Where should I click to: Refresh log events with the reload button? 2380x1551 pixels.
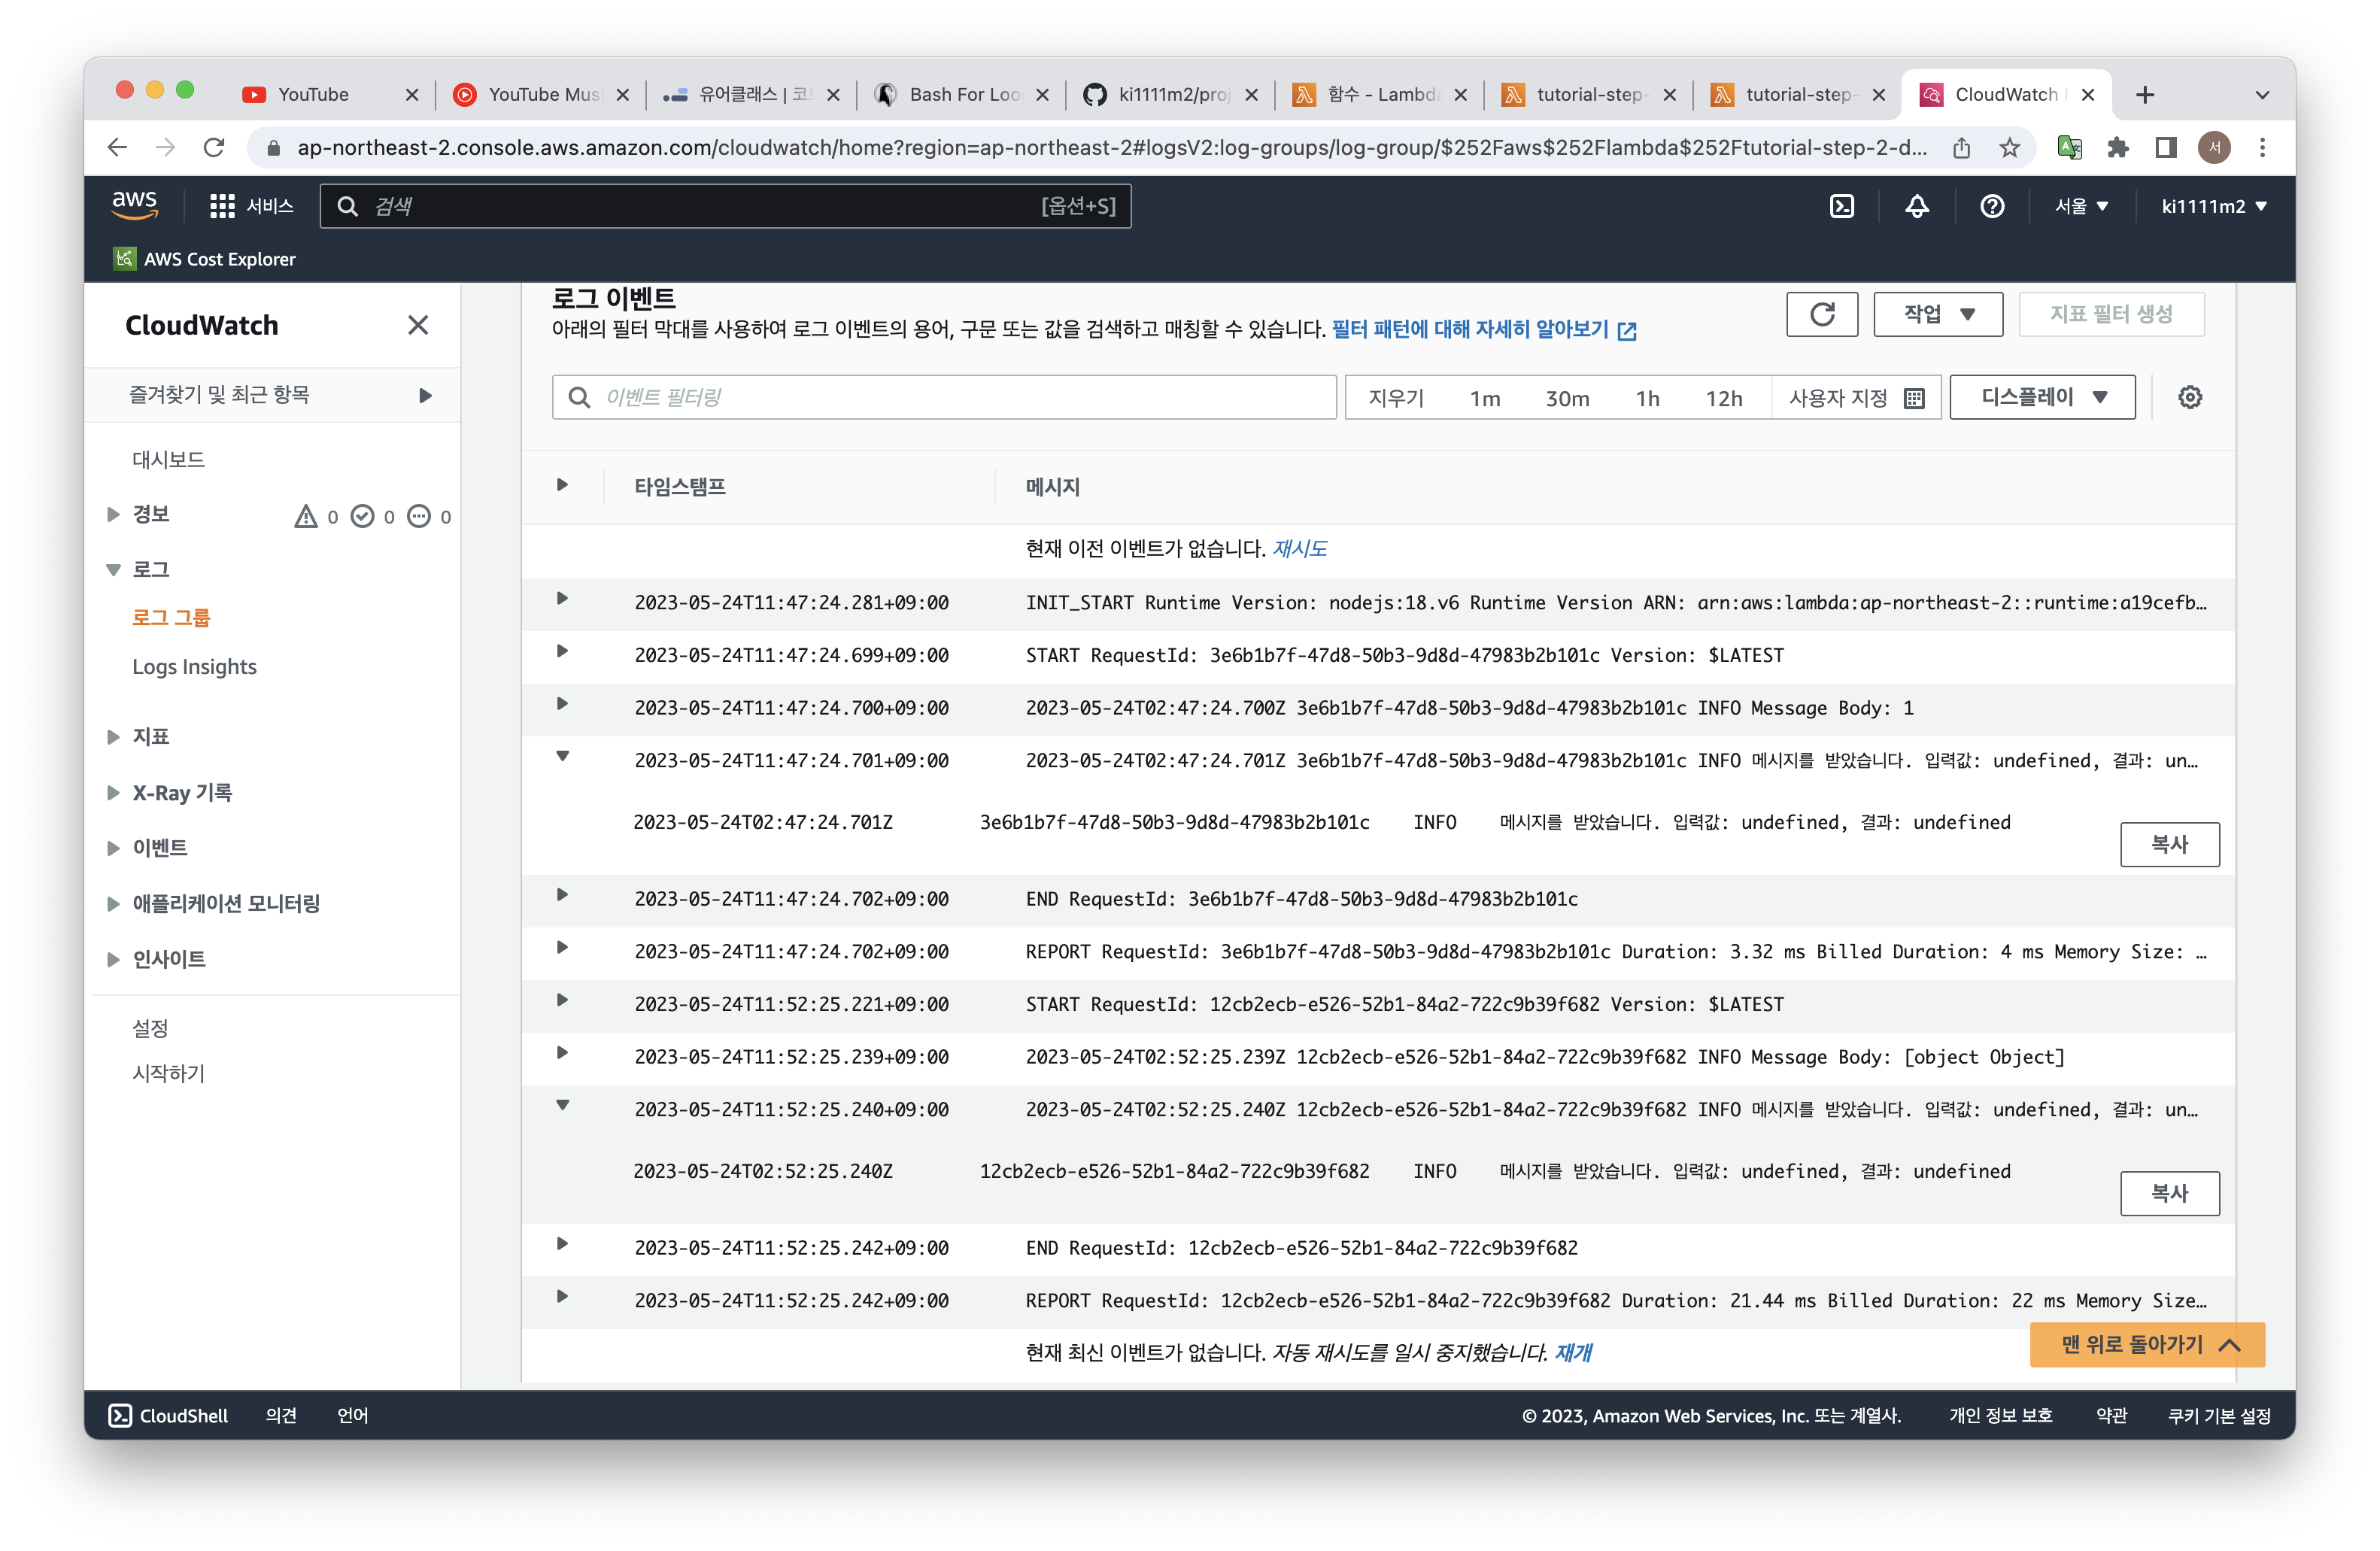[1821, 314]
